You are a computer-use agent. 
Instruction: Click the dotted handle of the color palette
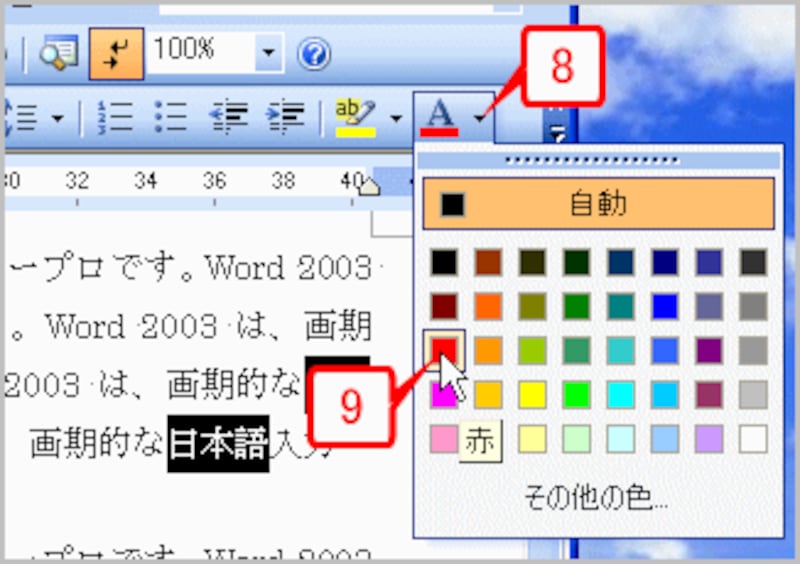tap(598, 160)
